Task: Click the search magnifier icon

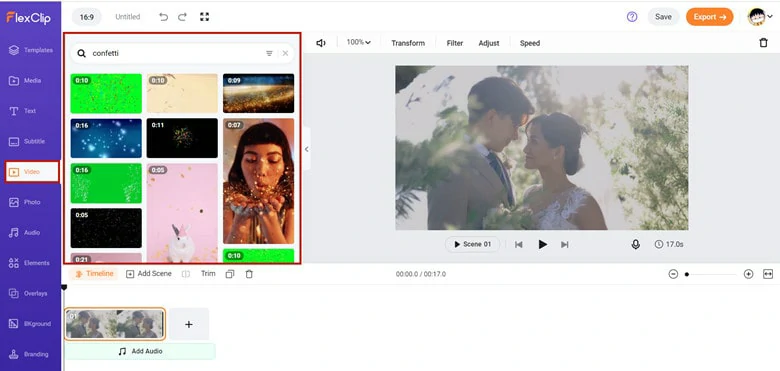Action: (x=82, y=53)
